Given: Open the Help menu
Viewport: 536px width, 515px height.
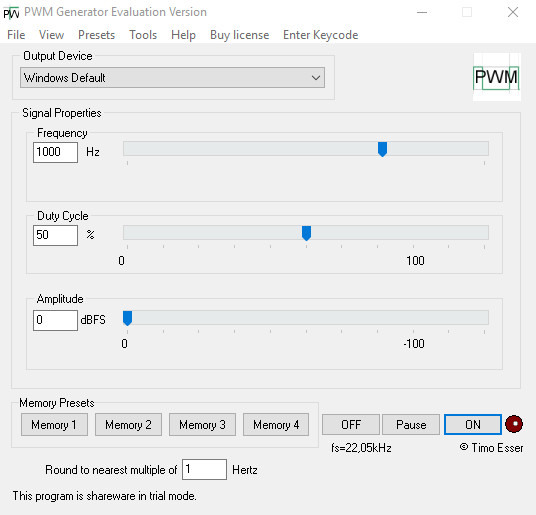Looking at the screenshot, I should pyautogui.click(x=183, y=35).
